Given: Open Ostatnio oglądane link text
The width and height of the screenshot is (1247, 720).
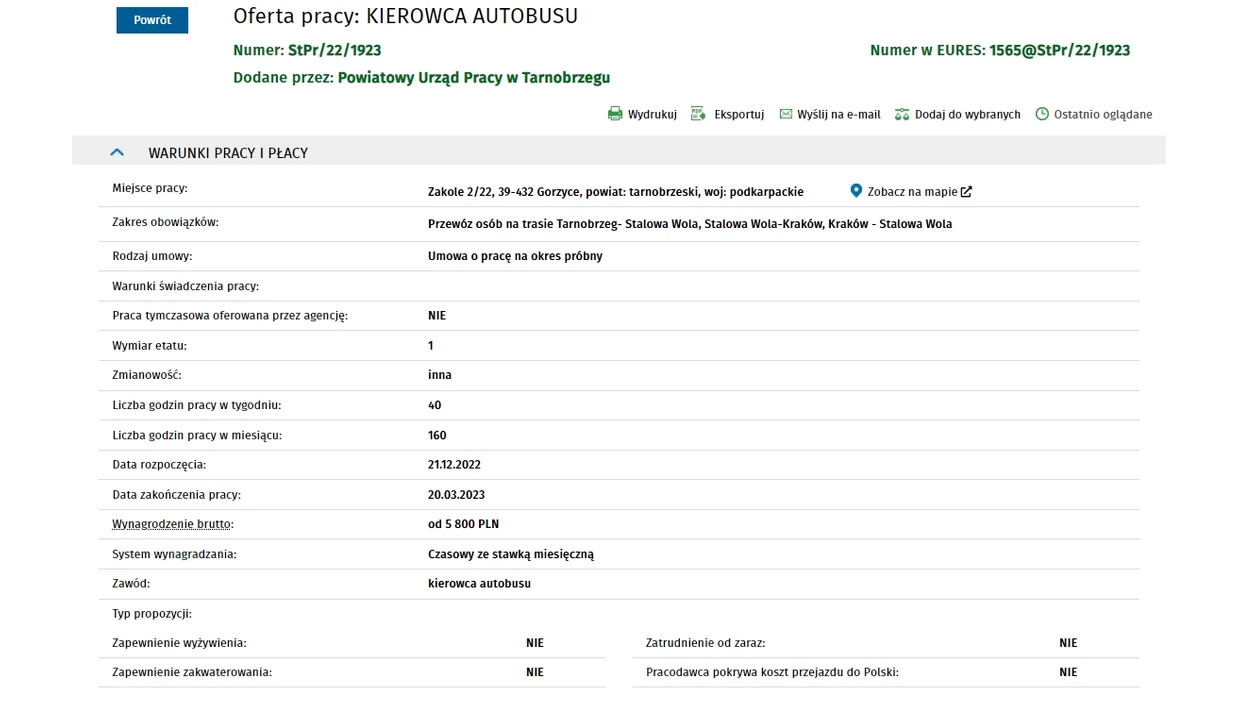Looking at the screenshot, I should tap(1103, 115).
